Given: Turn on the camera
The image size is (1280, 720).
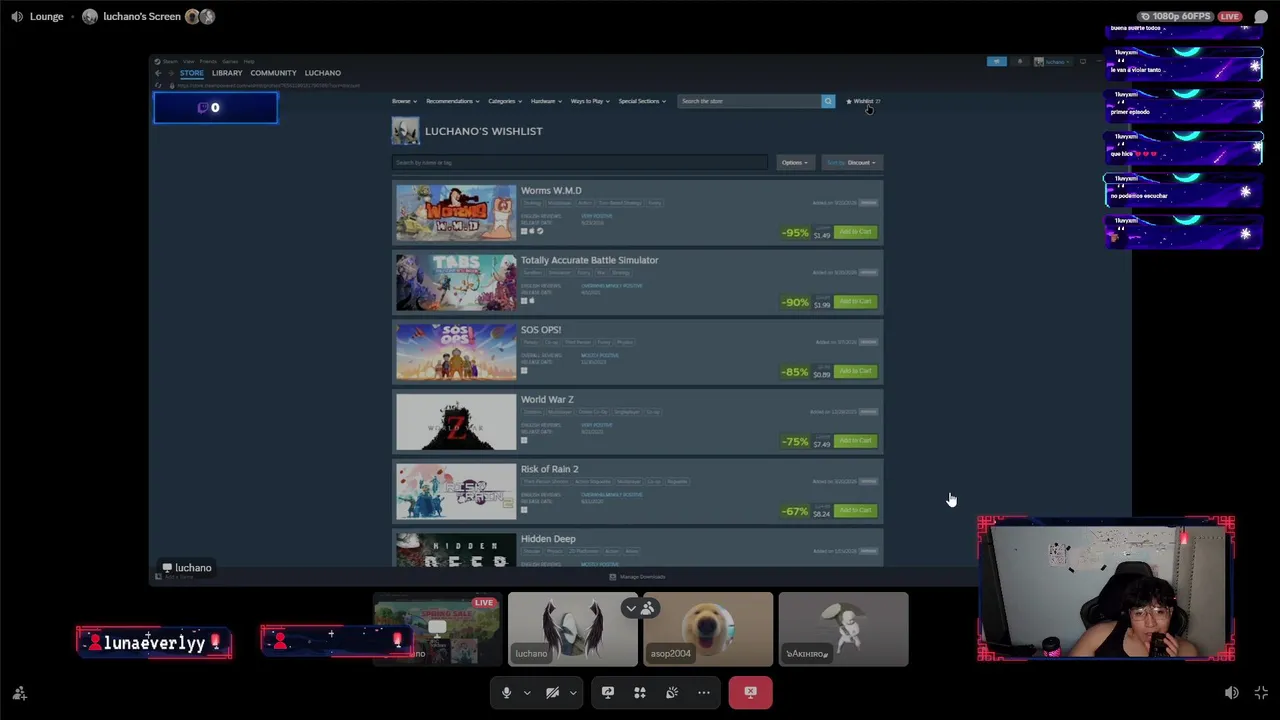Looking at the screenshot, I should [552, 692].
